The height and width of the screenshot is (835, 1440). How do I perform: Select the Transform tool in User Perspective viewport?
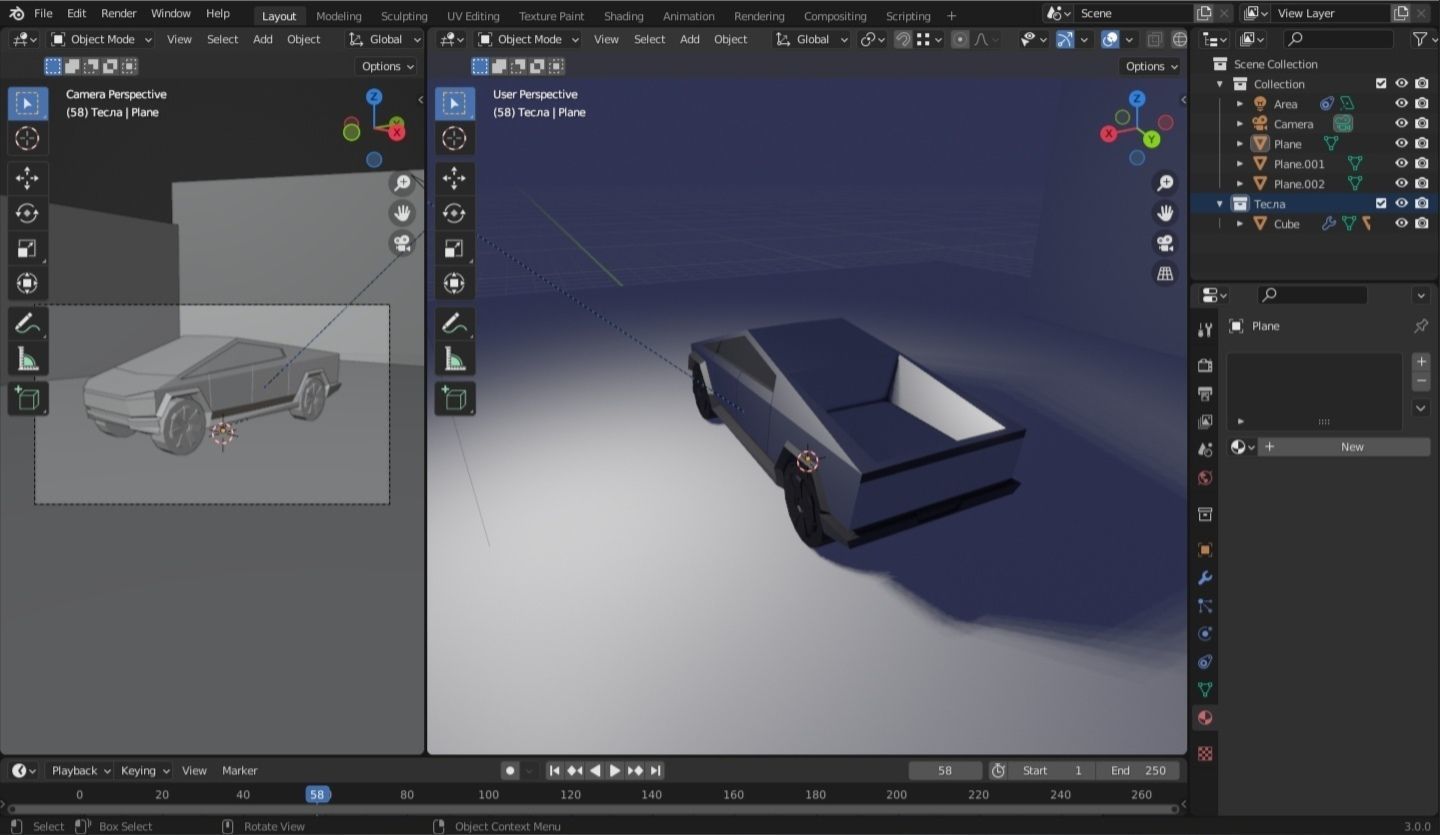pyautogui.click(x=454, y=283)
